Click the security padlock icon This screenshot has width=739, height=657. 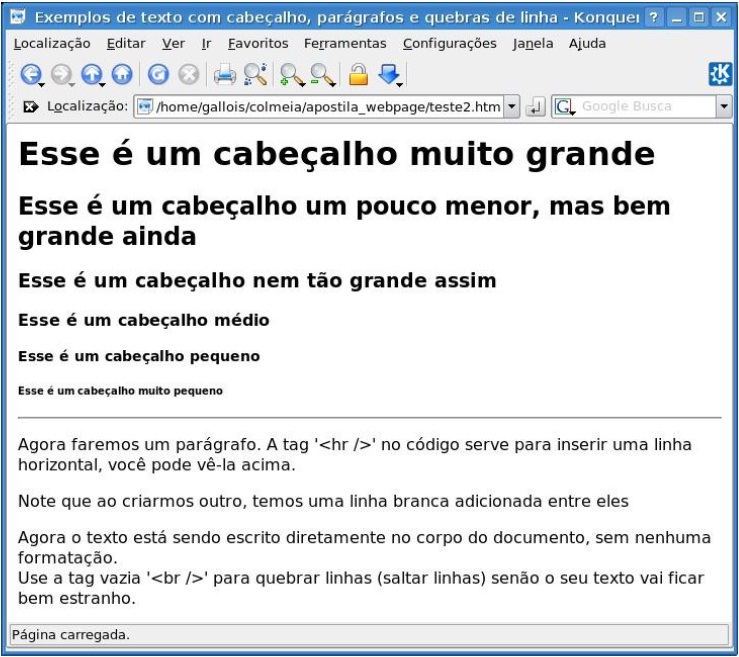pos(358,74)
